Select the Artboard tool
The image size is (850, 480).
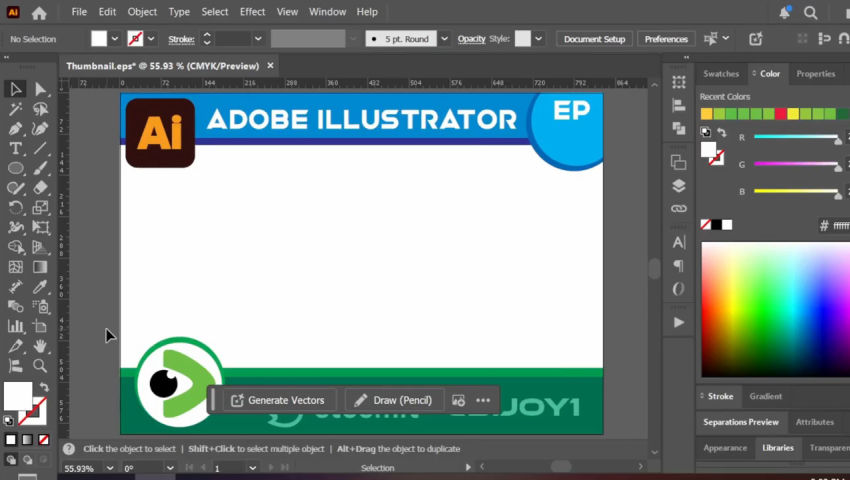(x=40, y=326)
